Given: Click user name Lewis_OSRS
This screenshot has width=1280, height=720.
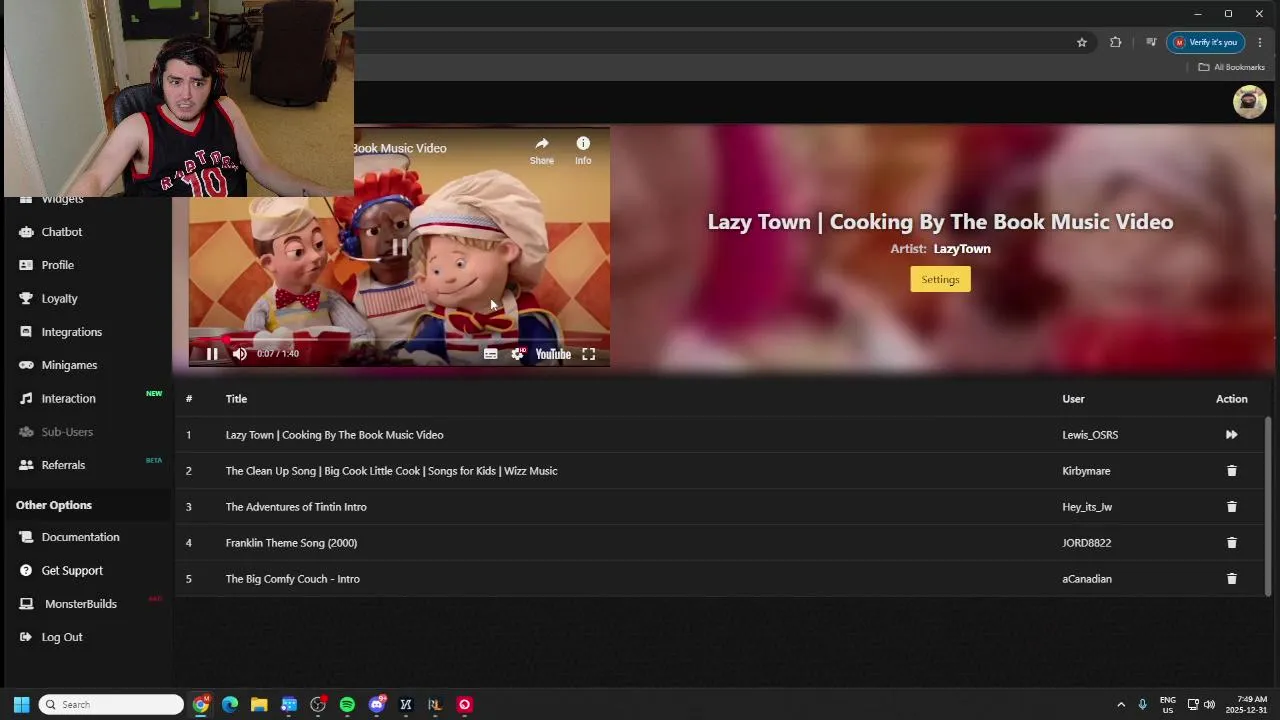Looking at the screenshot, I should click(x=1090, y=435).
